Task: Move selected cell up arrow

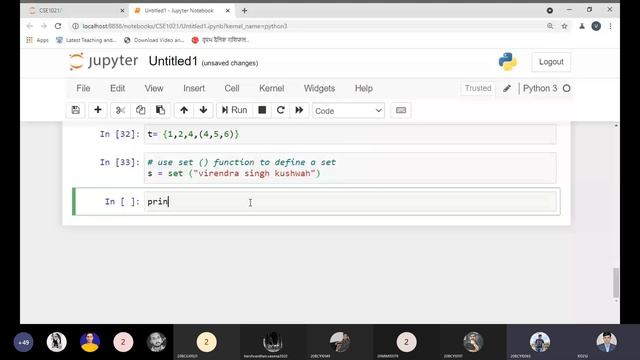Action: (184, 110)
